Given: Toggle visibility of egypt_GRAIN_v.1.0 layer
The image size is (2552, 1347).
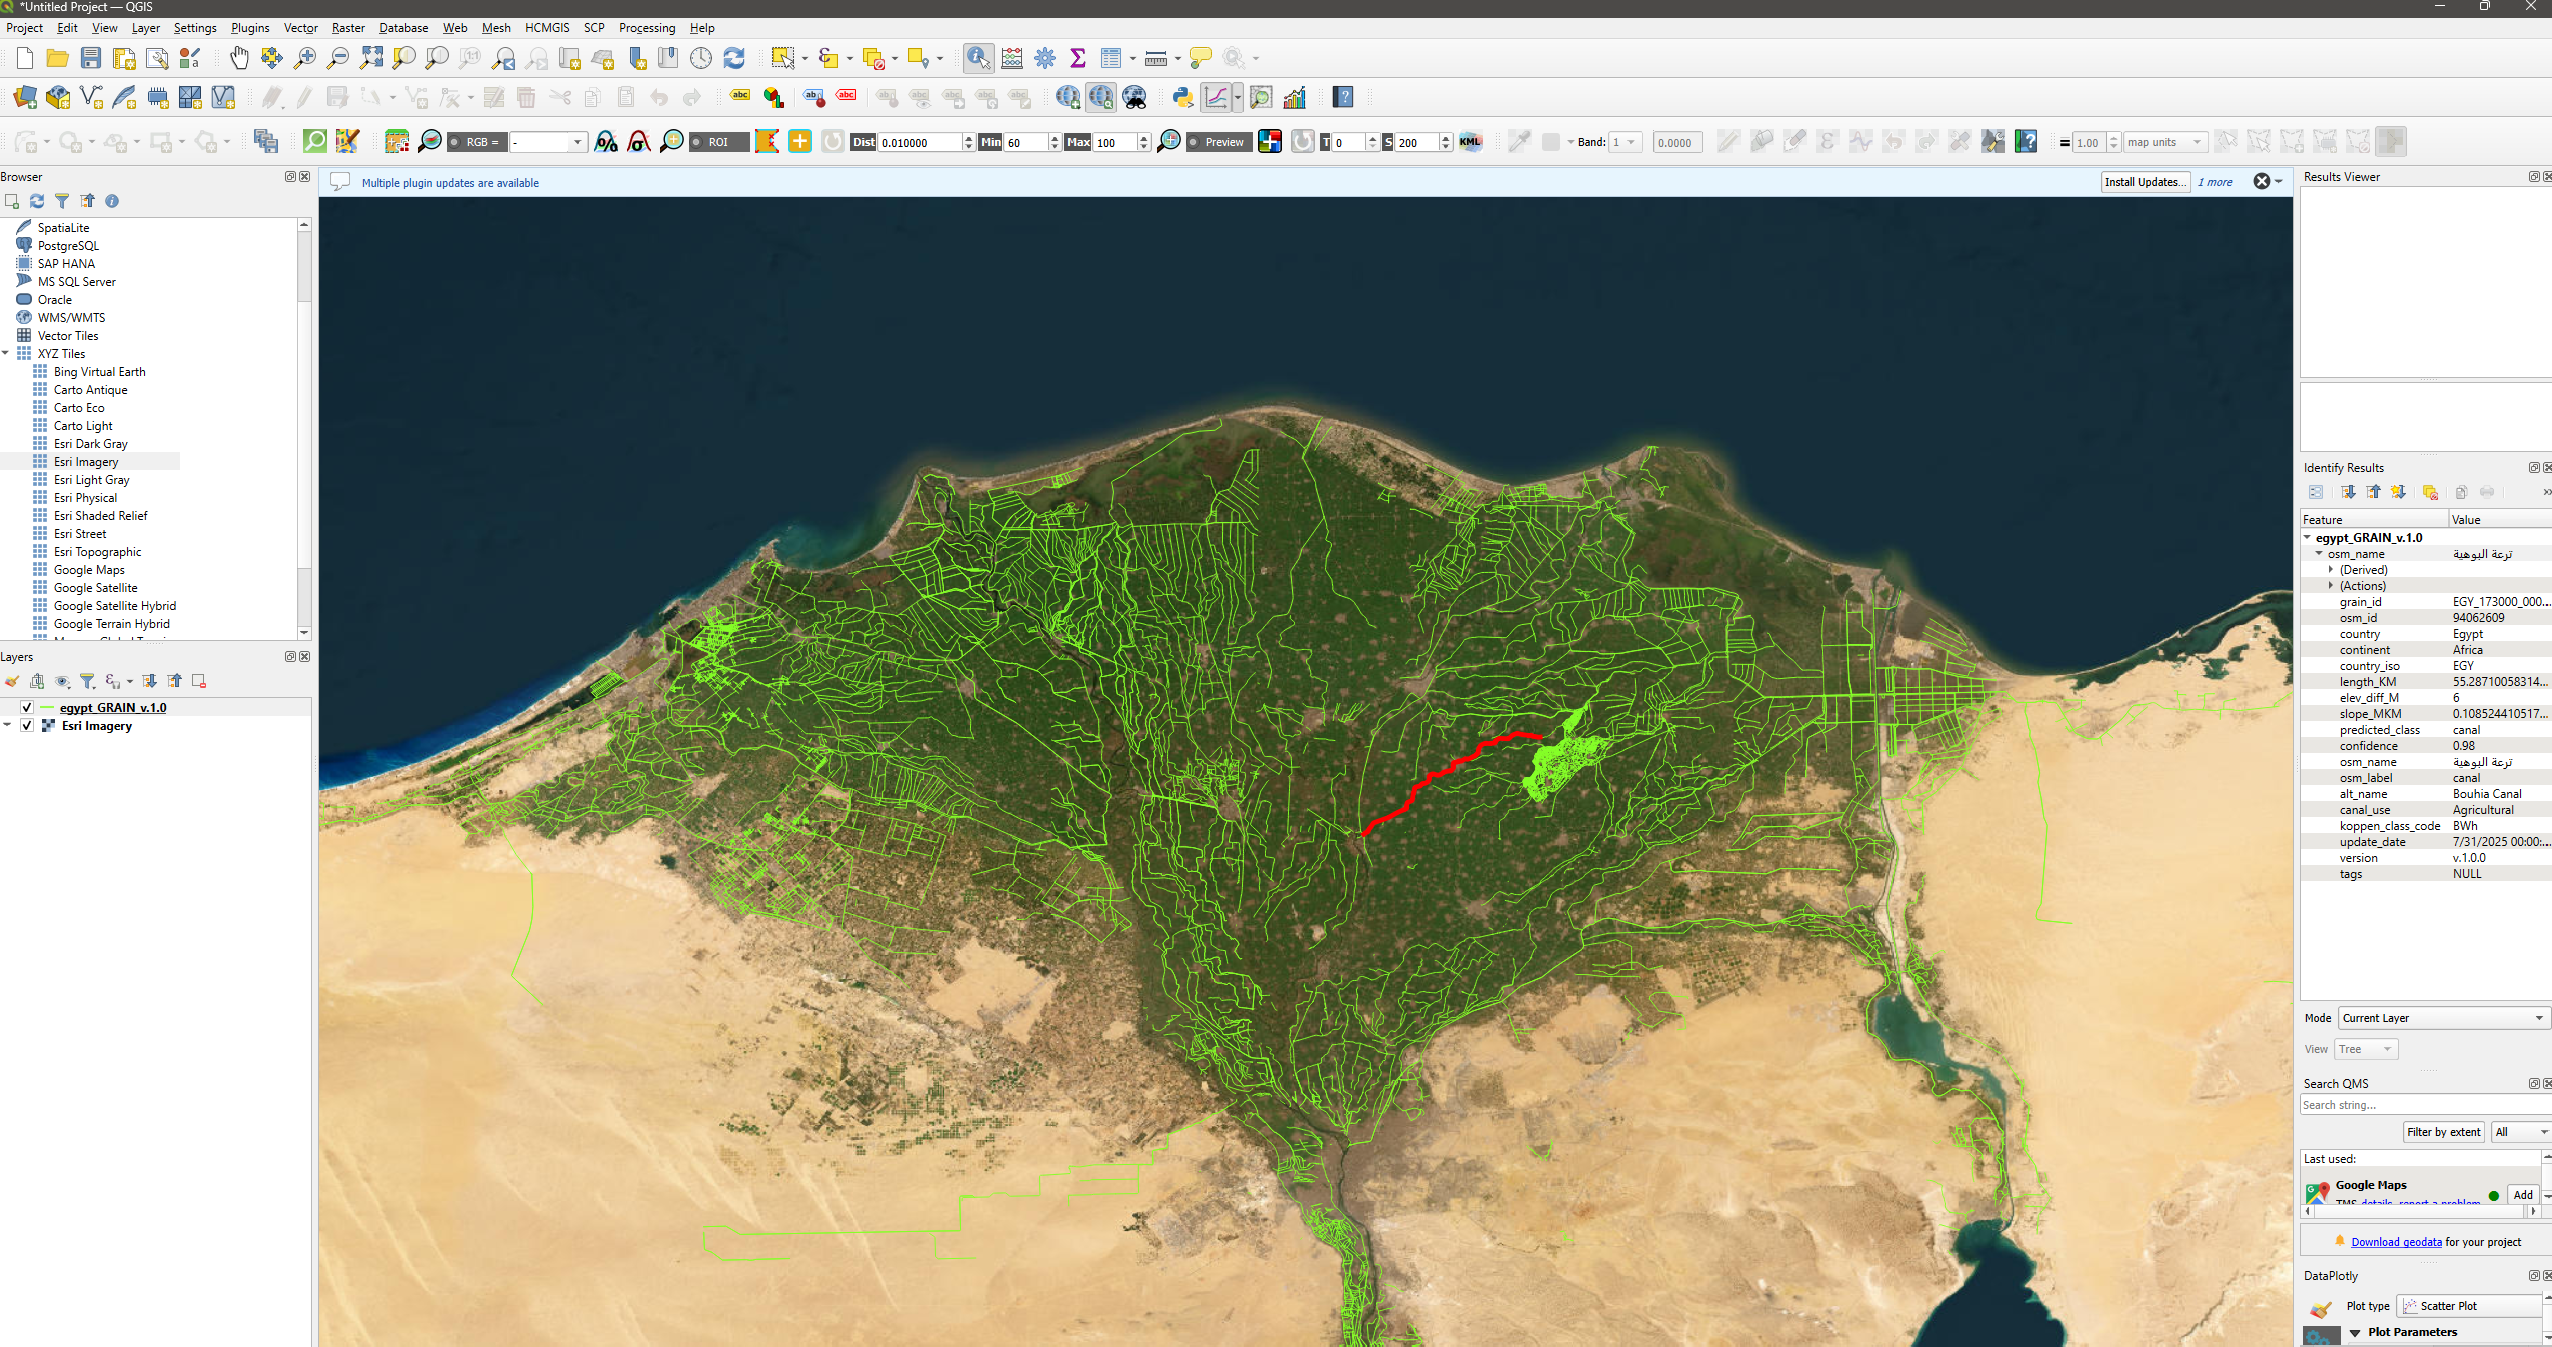Looking at the screenshot, I should tap(27, 708).
